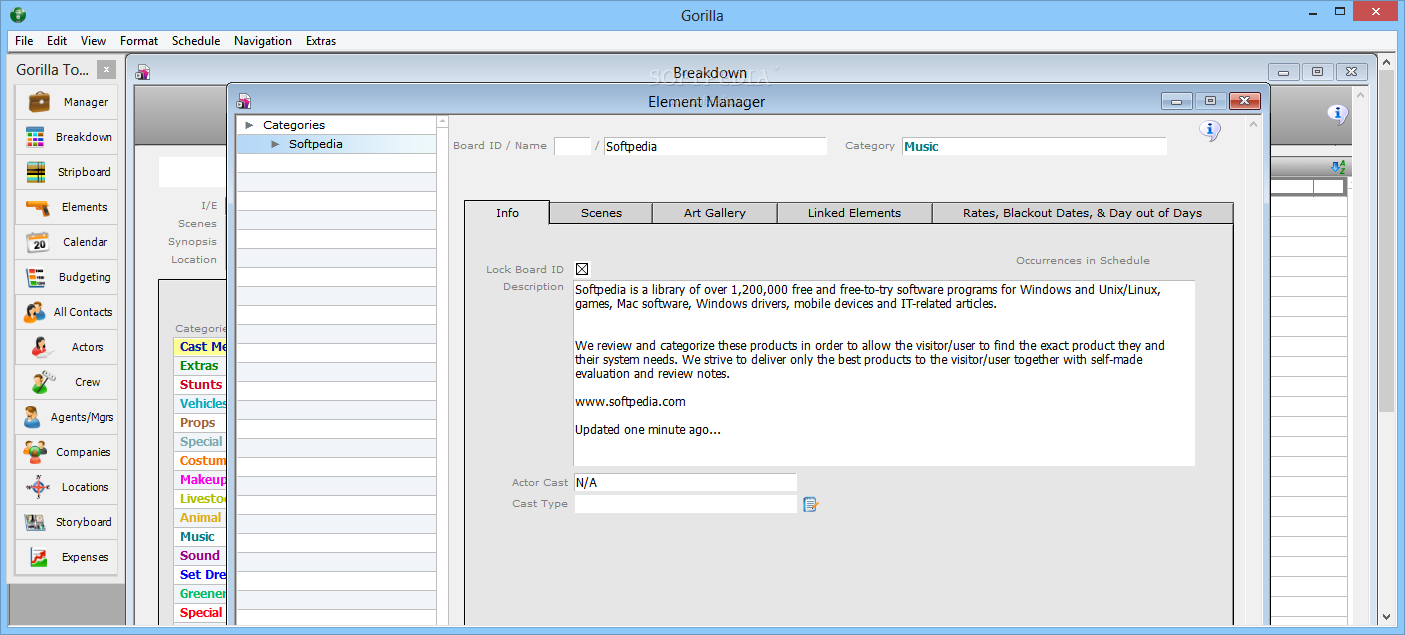Image resolution: width=1405 pixels, height=635 pixels.
Task: Click the Board ID input field
Action: [x=573, y=146]
